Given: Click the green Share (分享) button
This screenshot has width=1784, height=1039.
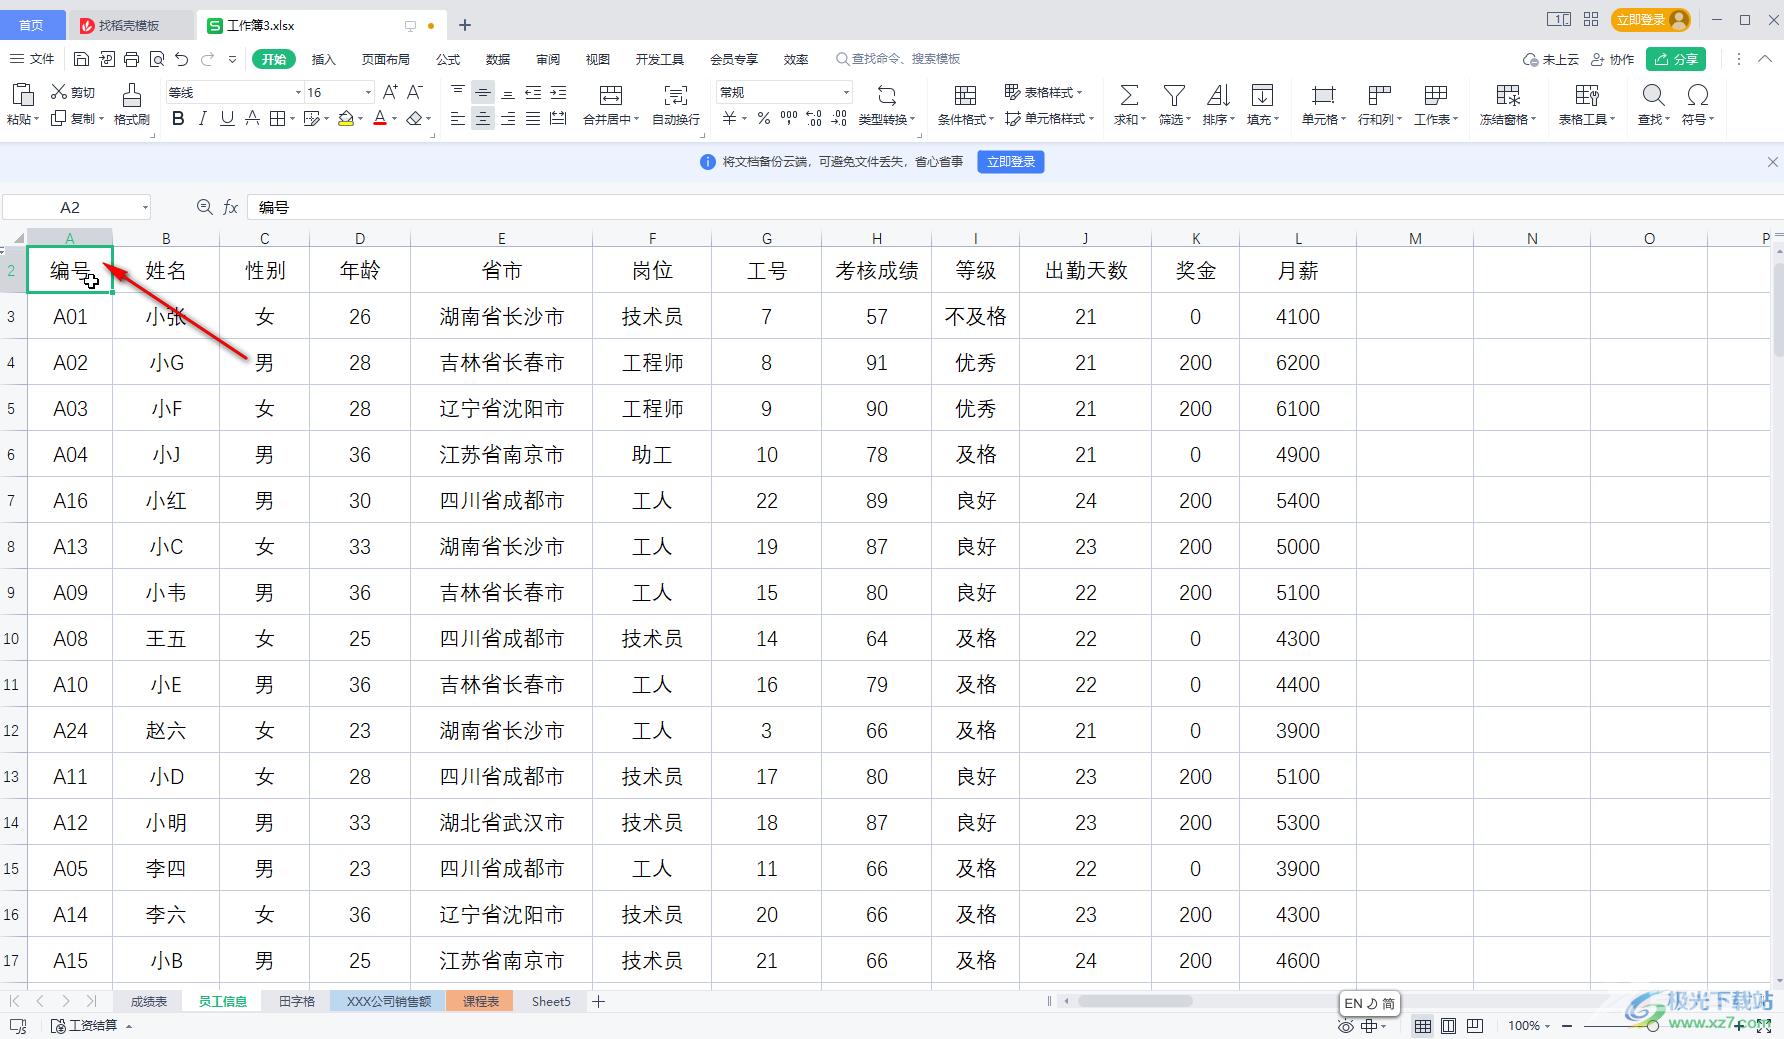Looking at the screenshot, I should point(1676,59).
